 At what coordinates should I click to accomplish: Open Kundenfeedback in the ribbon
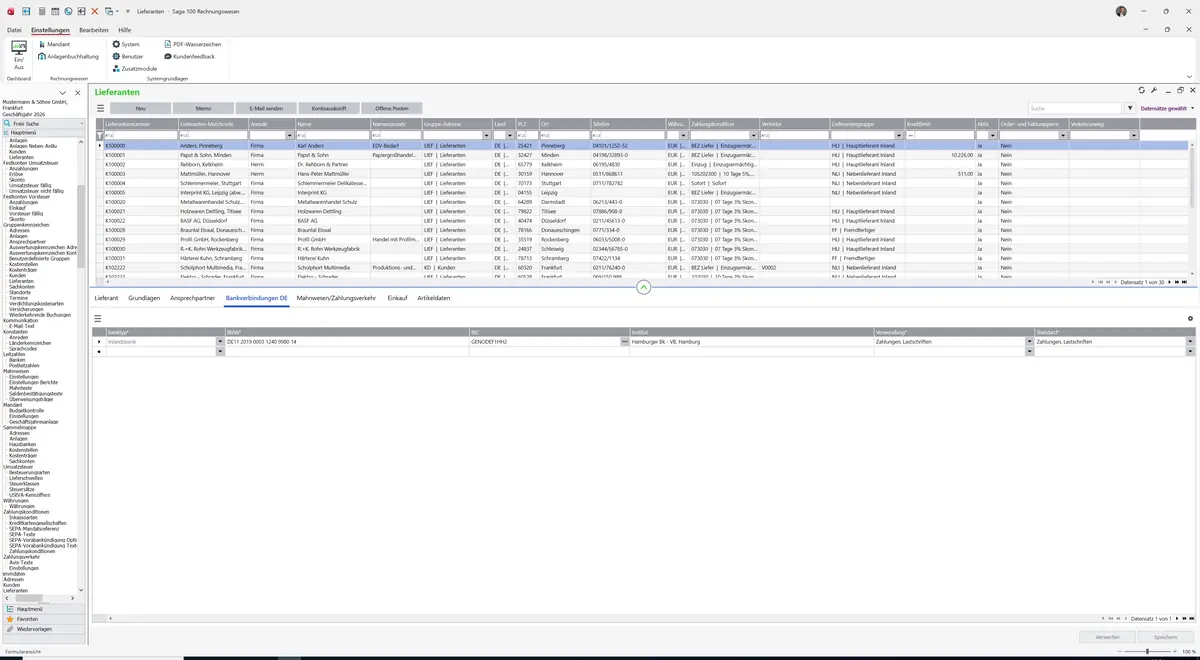pyautogui.click(x=189, y=56)
